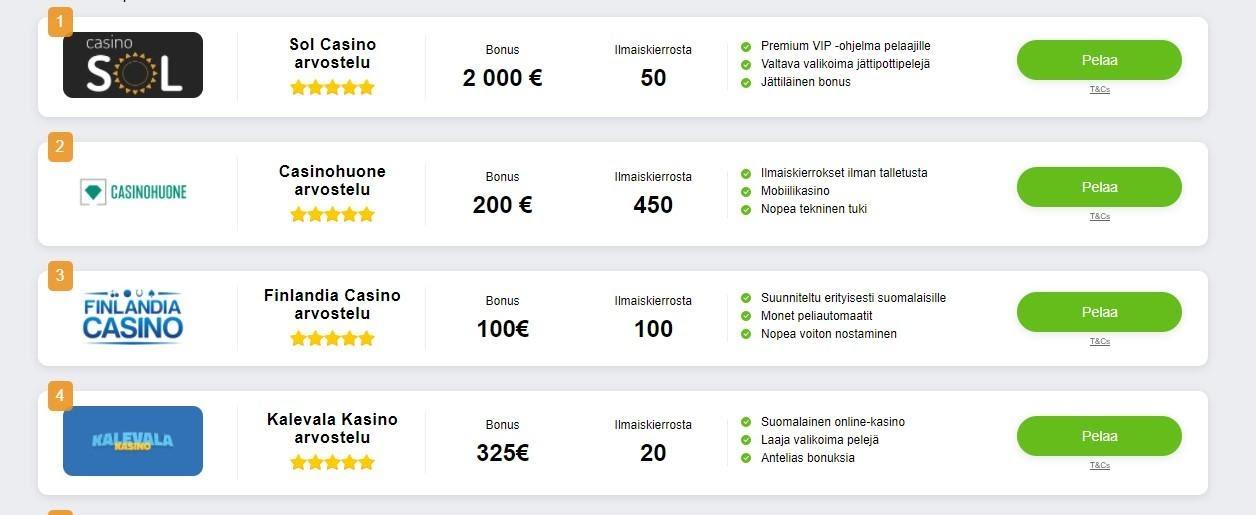Open the Kalevala Kasino arvostelu link
The width and height of the screenshot is (1256, 515).
[x=332, y=428]
